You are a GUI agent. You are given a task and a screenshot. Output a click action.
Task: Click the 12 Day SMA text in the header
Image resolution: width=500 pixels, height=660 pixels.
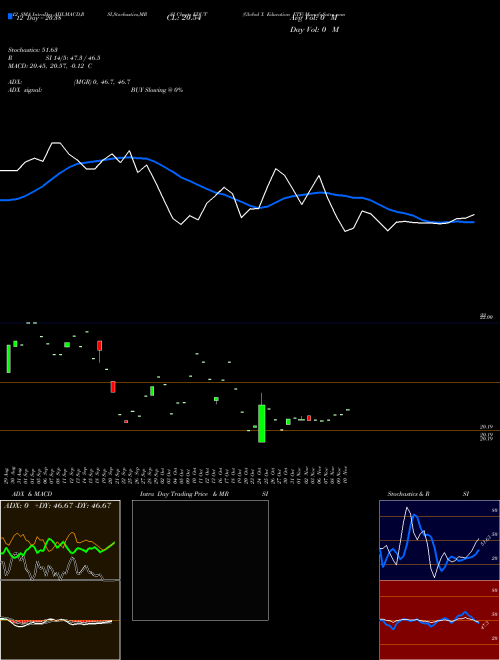37,18
